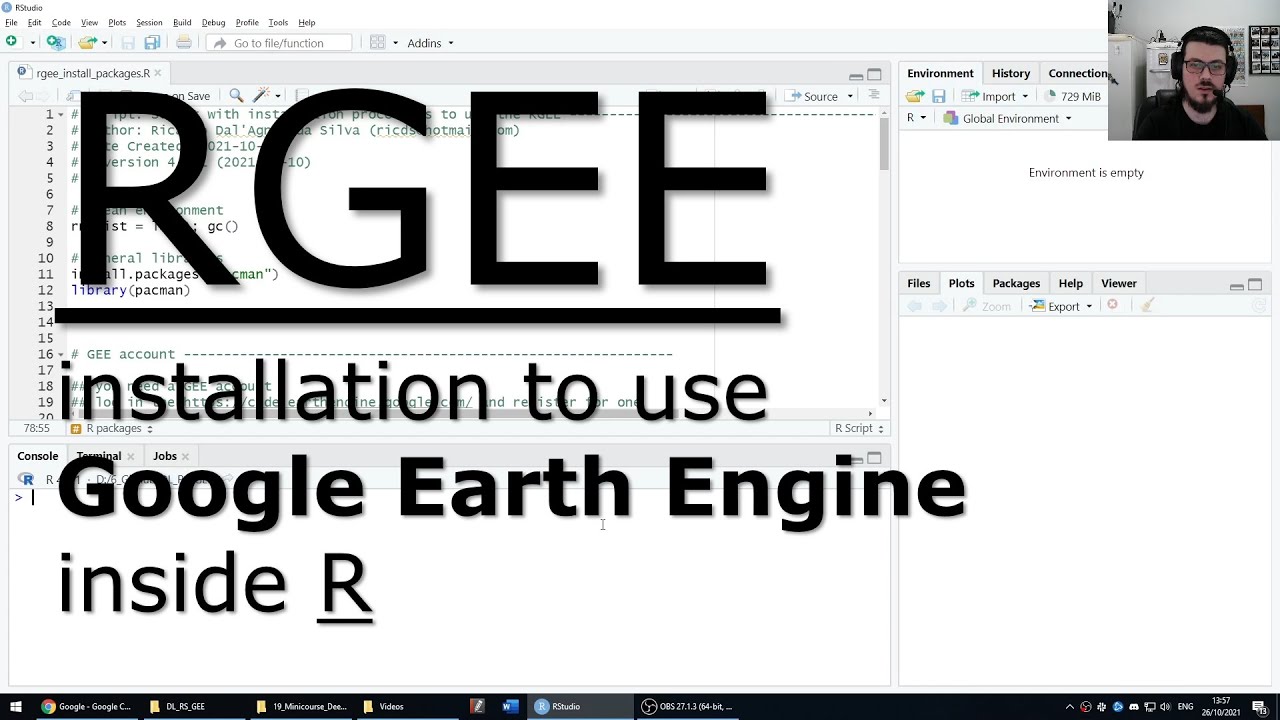Switch to OBS 27.1.3 in the taskbar
Viewport: 1280px width, 720px height.
pyautogui.click(x=687, y=706)
